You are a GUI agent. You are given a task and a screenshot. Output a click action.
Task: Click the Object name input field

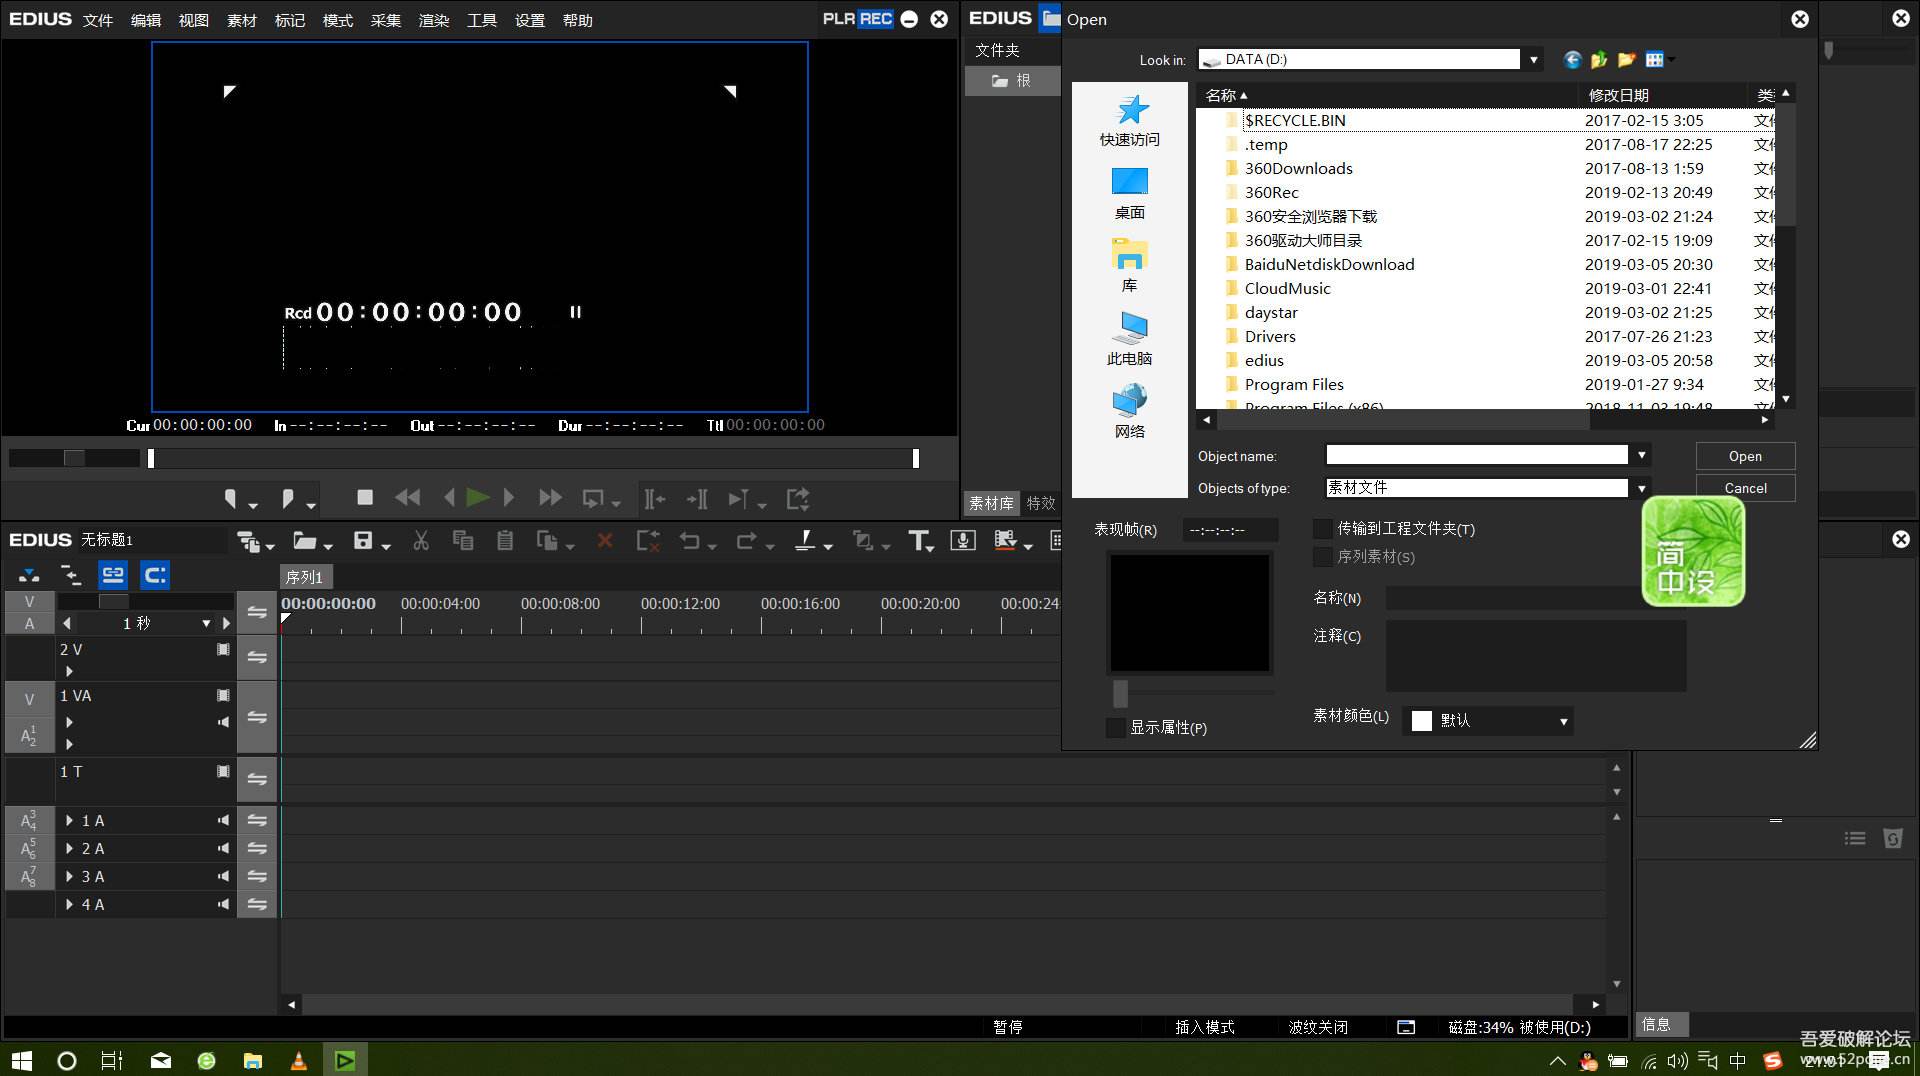click(x=1477, y=455)
